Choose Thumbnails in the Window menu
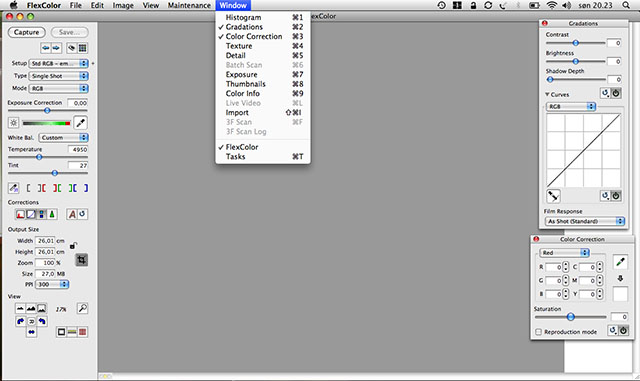The image size is (640, 381). tap(263, 84)
